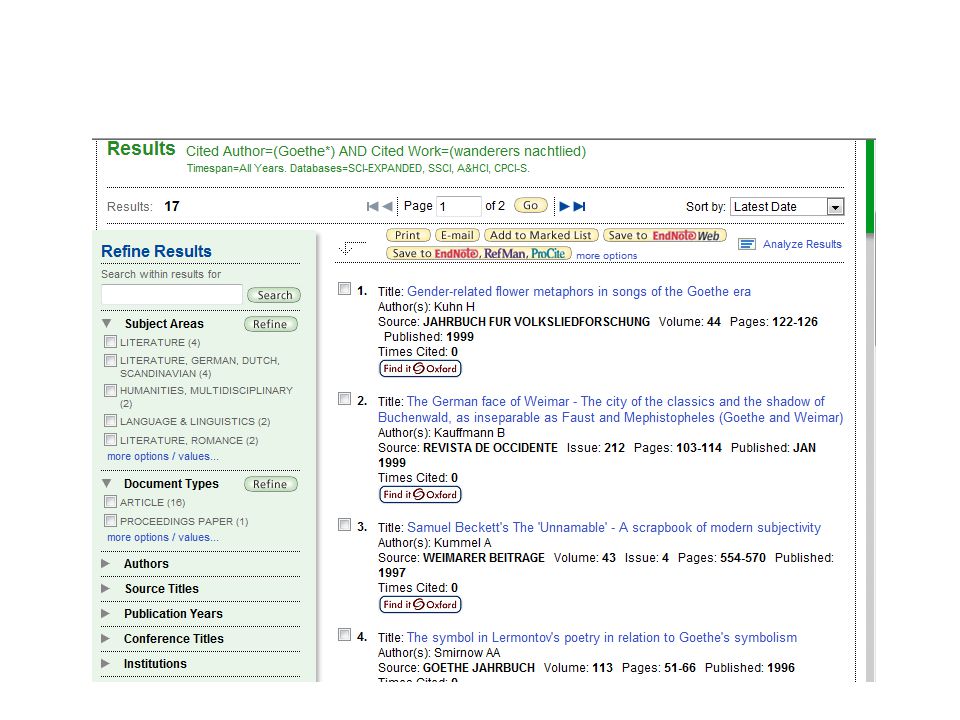Mark result 3 checkbox

pyautogui.click(x=345, y=525)
